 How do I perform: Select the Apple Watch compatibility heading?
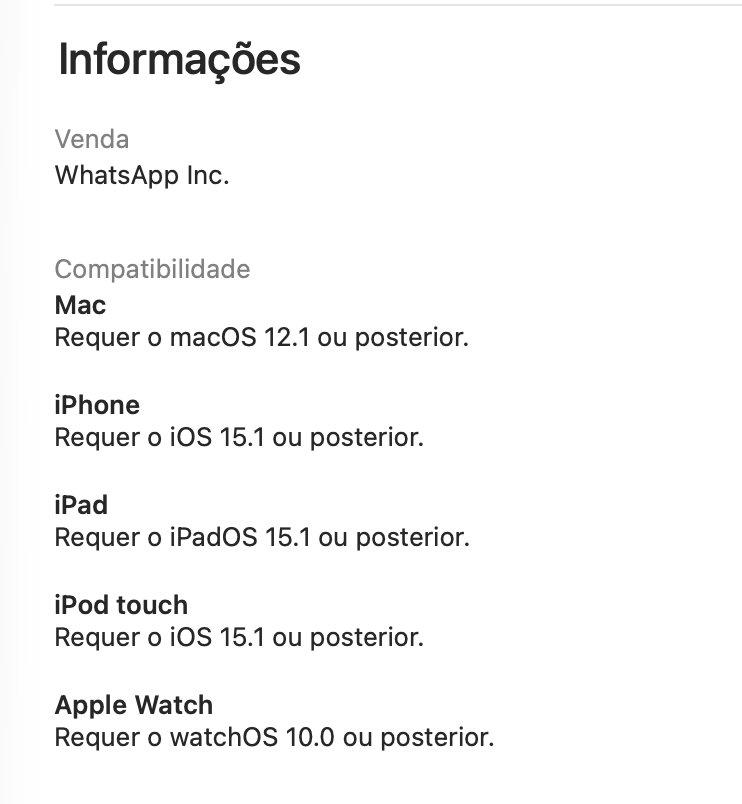tap(134, 705)
